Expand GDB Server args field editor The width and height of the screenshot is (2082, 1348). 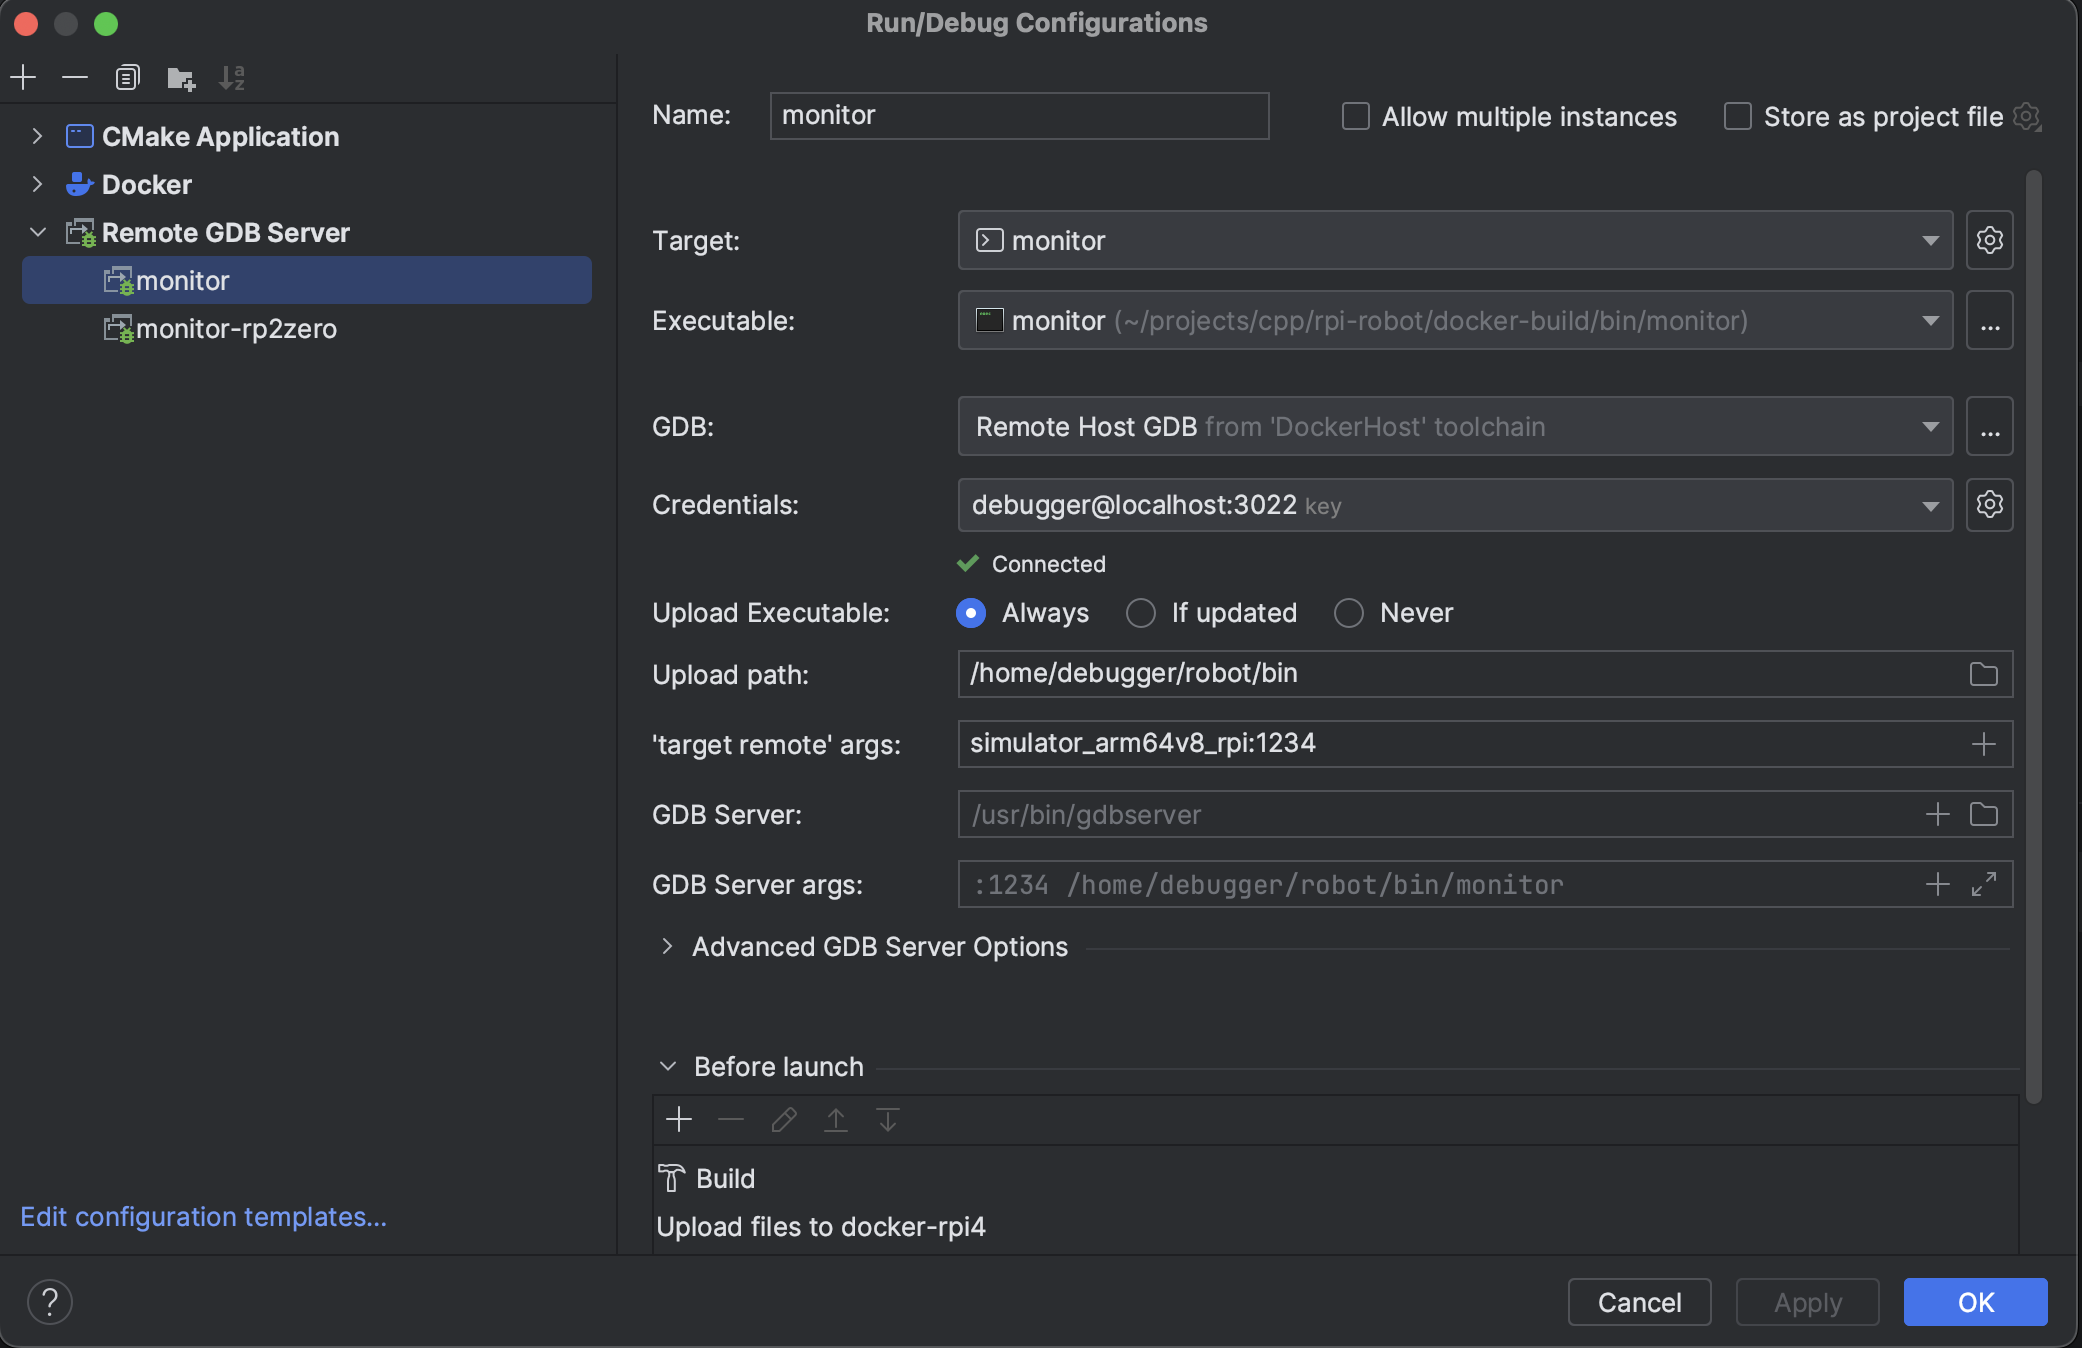point(1983,884)
